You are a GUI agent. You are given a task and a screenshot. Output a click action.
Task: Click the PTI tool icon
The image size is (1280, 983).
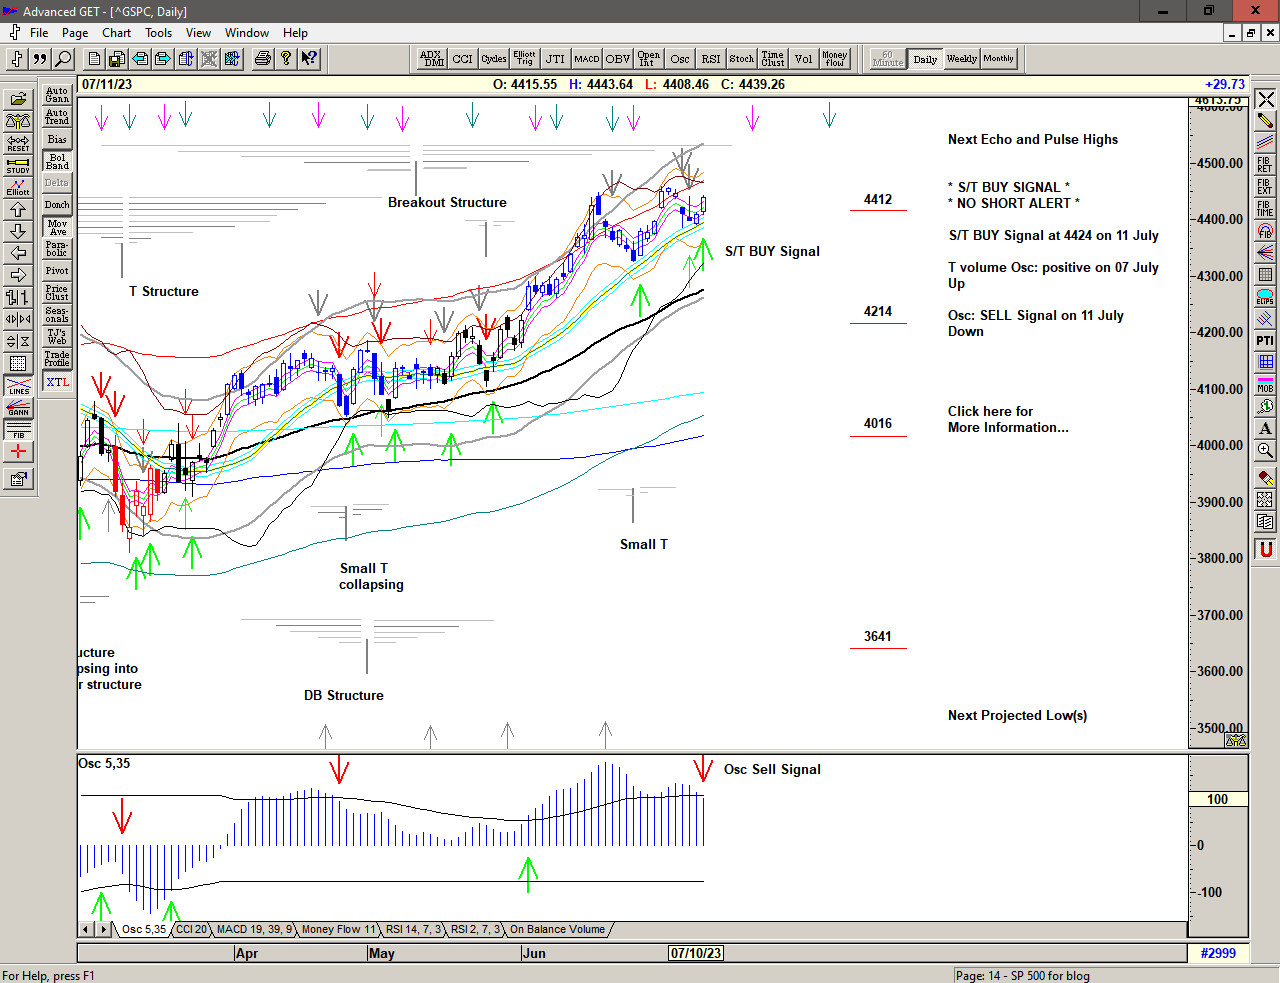(1265, 341)
